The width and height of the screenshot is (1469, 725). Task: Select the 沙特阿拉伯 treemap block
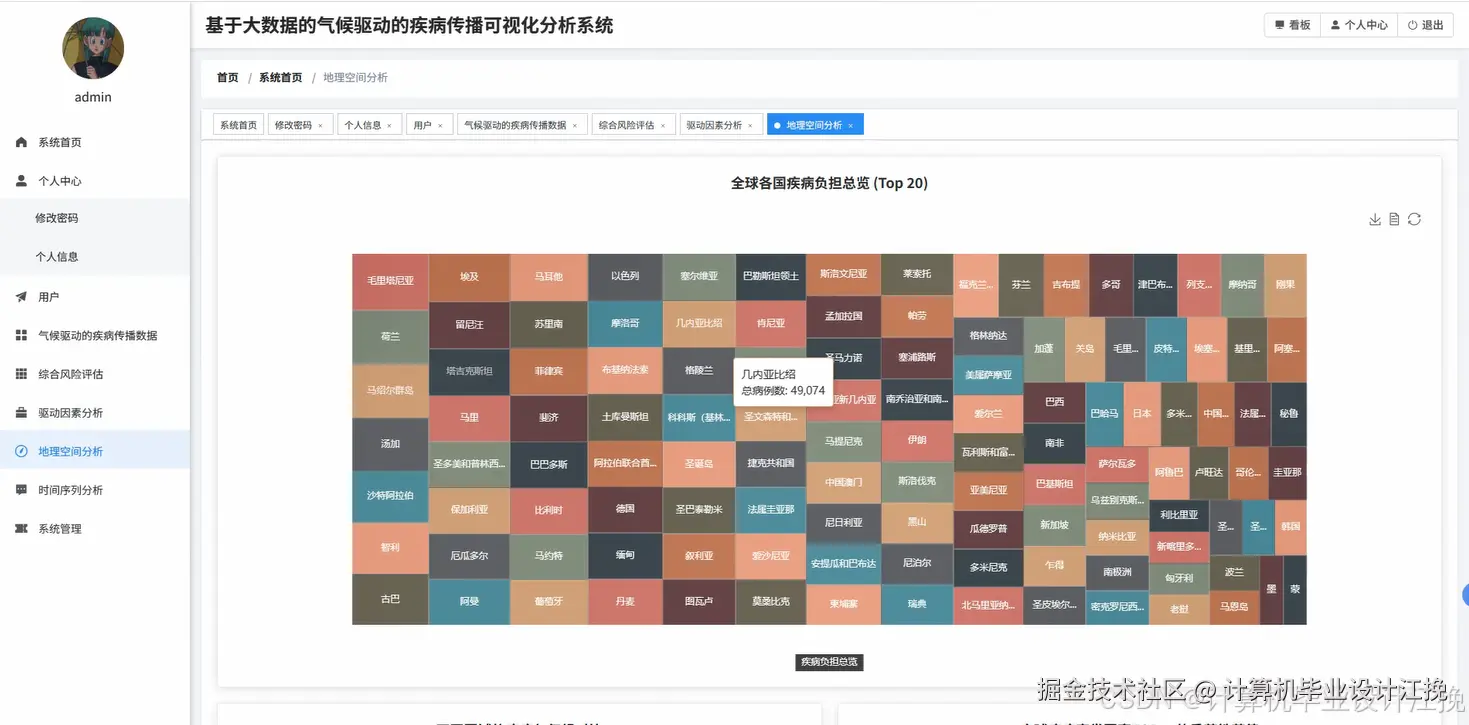(x=390, y=496)
